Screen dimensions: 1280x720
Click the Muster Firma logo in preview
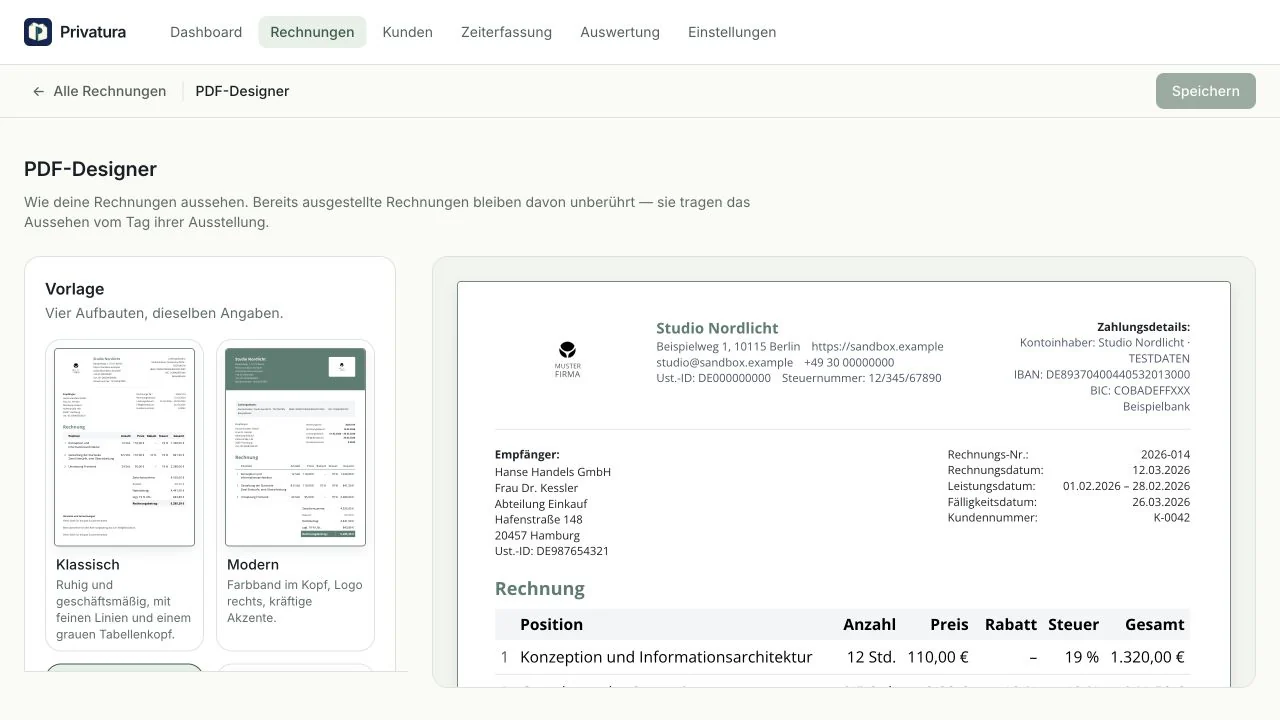tap(567, 359)
